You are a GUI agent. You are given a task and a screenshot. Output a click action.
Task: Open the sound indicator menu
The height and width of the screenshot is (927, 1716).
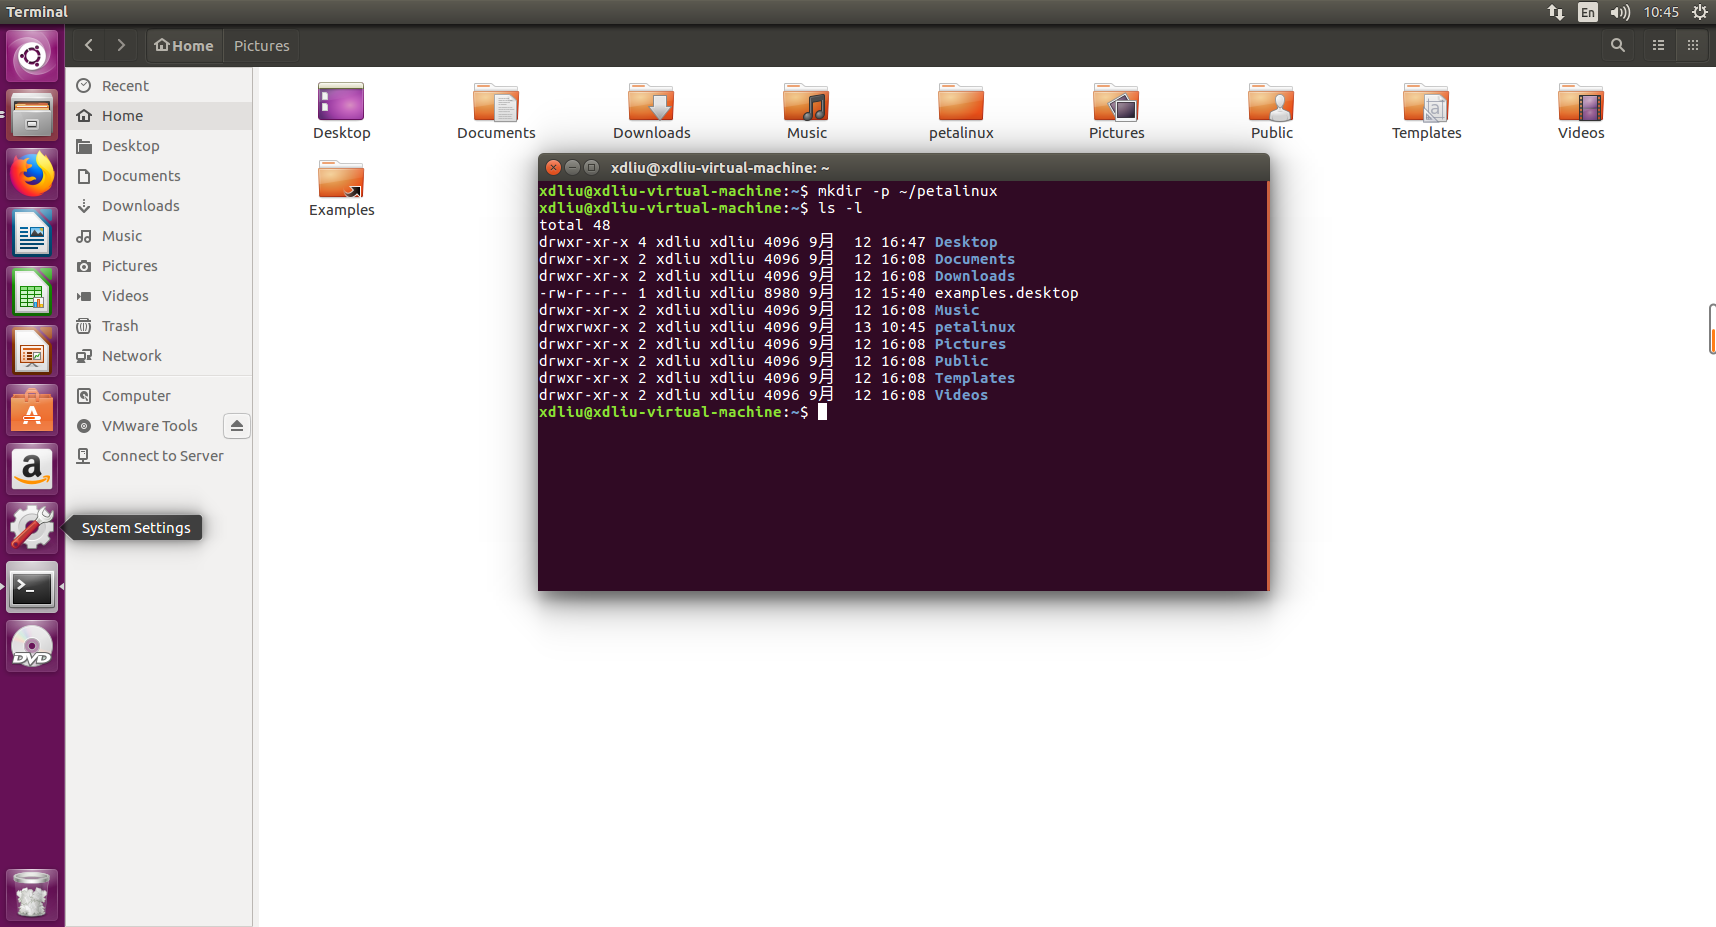click(1620, 12)
